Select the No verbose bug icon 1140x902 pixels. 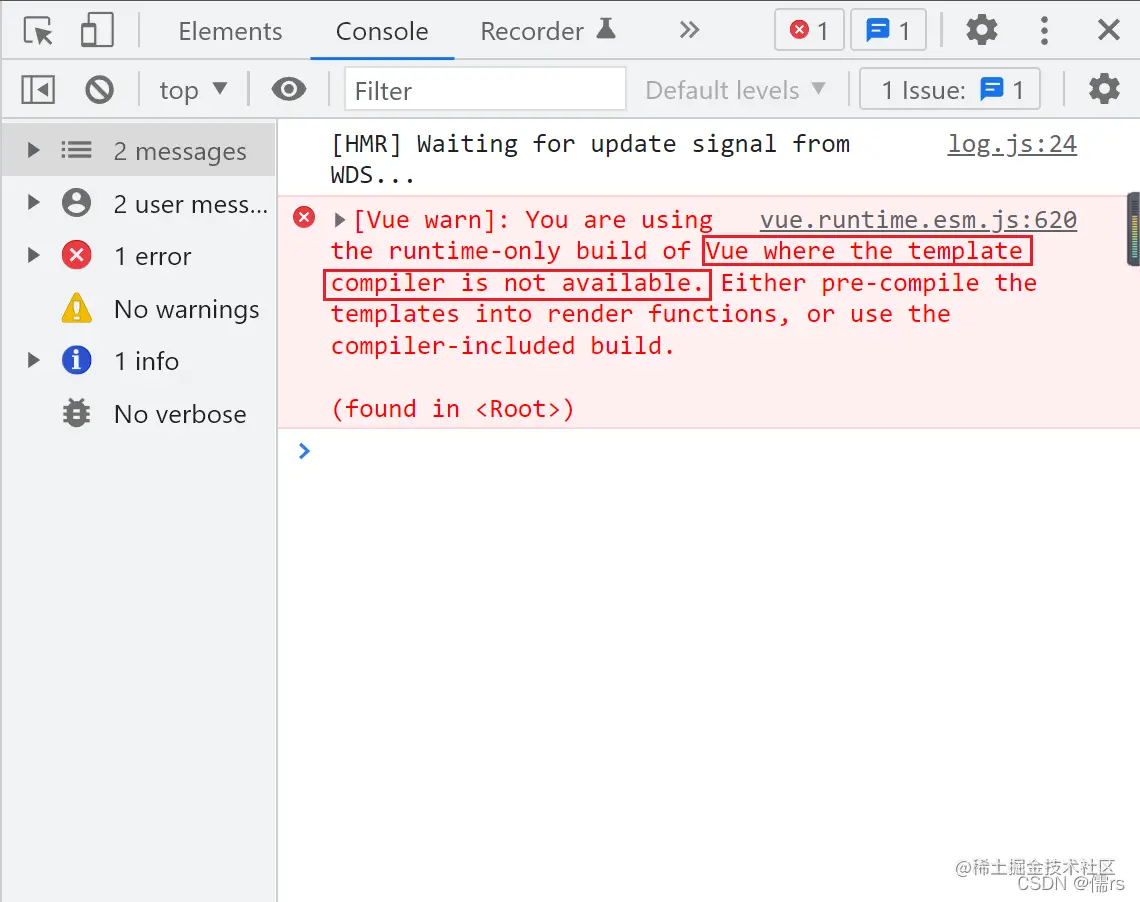click(76, 413)
